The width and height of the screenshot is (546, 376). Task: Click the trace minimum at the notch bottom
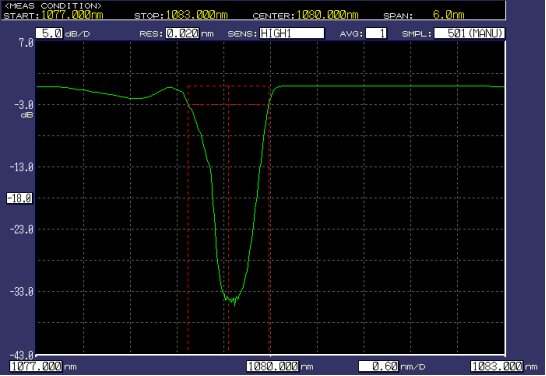point(235,305)
